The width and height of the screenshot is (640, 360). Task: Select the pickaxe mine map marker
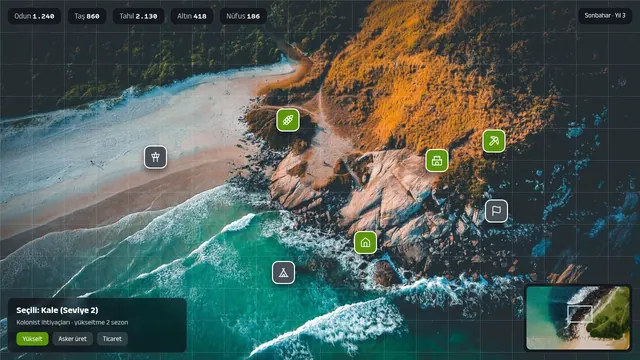(494, 141)
